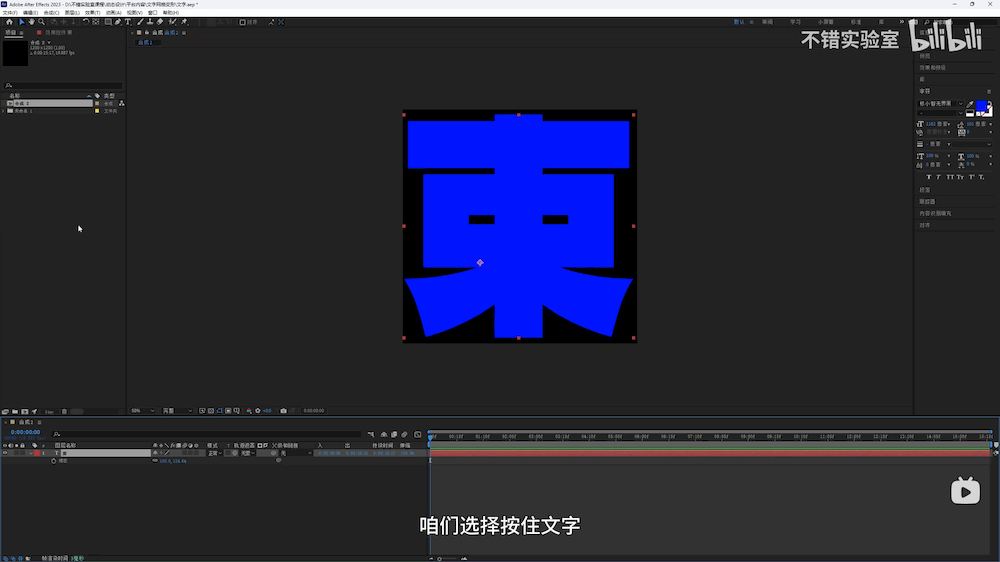Toggle the transparency grid button below viewer
This screenshot has height=562, width=1000.
pyautogui.click(x=210, y=411)
